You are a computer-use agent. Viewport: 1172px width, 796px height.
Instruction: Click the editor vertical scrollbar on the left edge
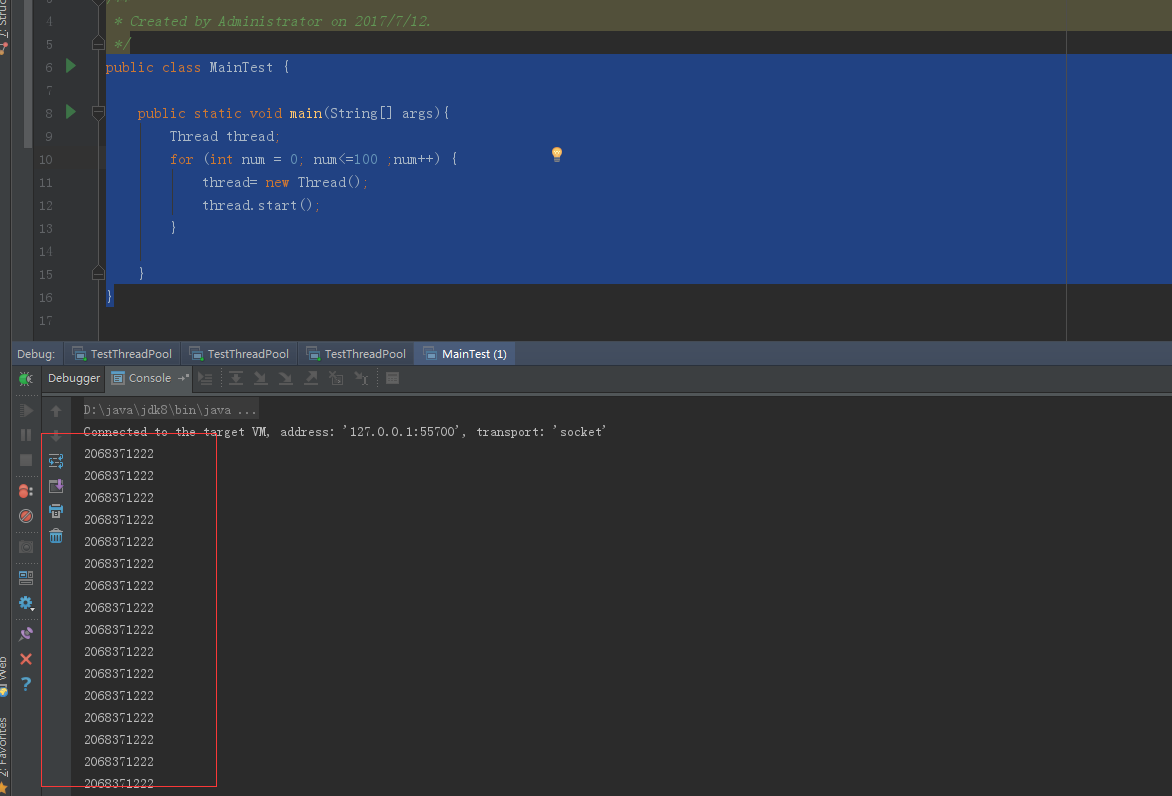click(x=28, y=75)
